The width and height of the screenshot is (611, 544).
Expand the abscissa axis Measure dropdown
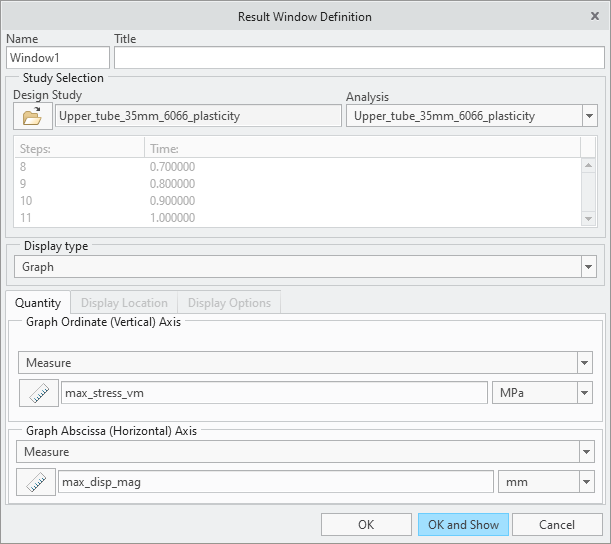[584, 452]
